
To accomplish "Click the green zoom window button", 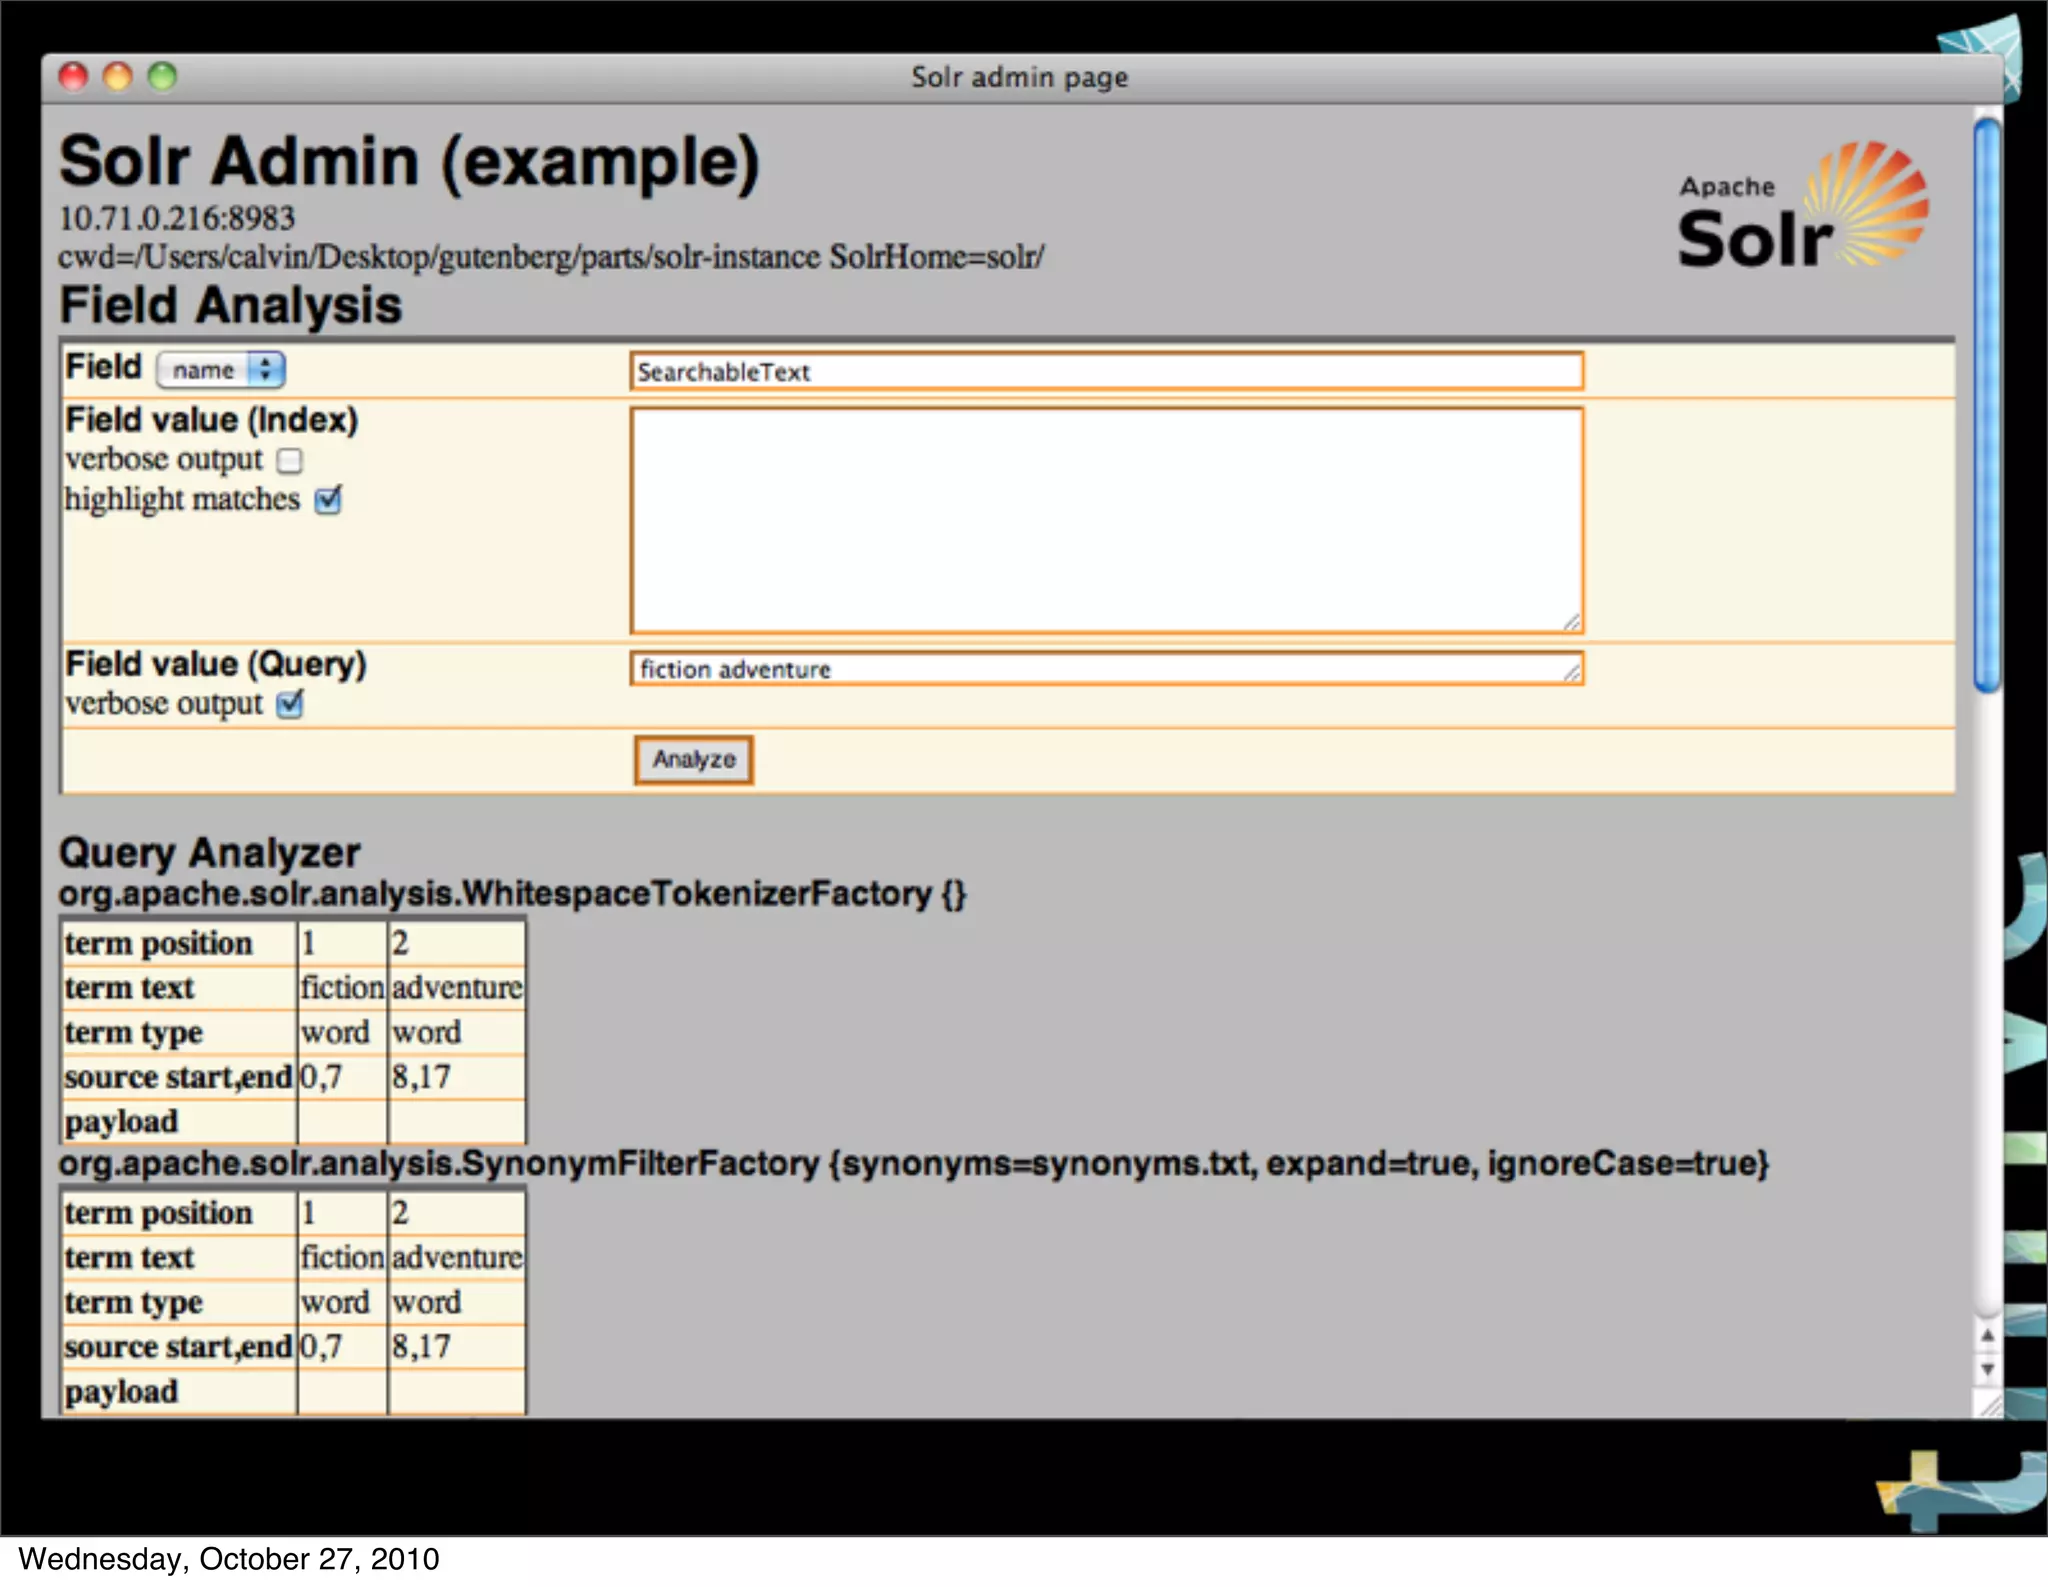I will coord(162,77).
